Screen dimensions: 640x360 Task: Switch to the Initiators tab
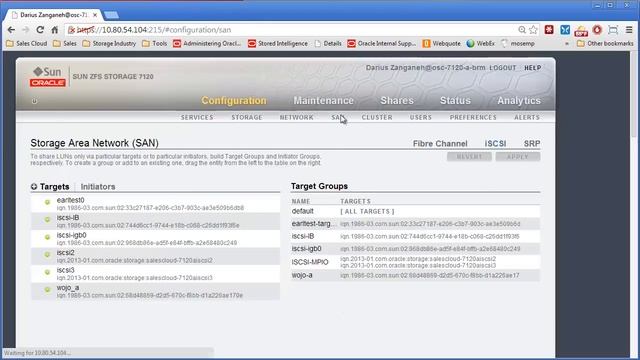click(98, 187)
